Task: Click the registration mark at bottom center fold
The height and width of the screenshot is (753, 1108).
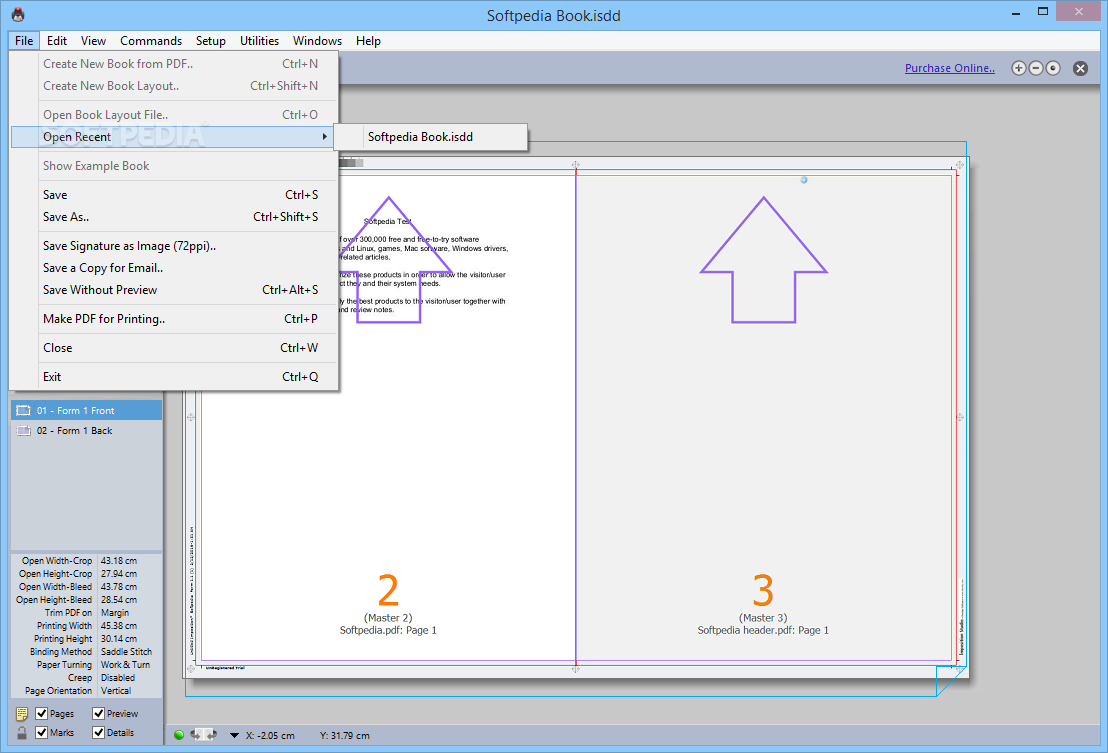Action: (x=576, y=668)
